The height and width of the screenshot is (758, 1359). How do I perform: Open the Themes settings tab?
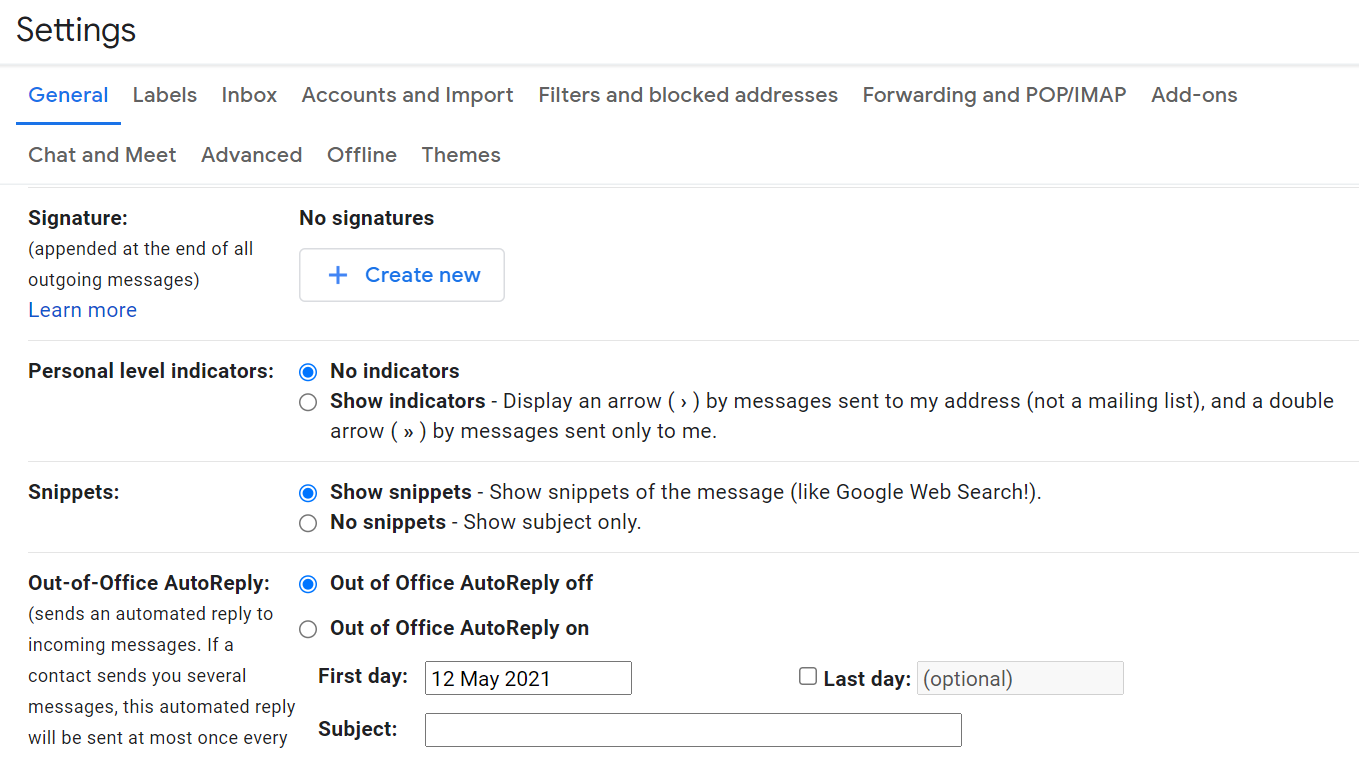(461, 155)
